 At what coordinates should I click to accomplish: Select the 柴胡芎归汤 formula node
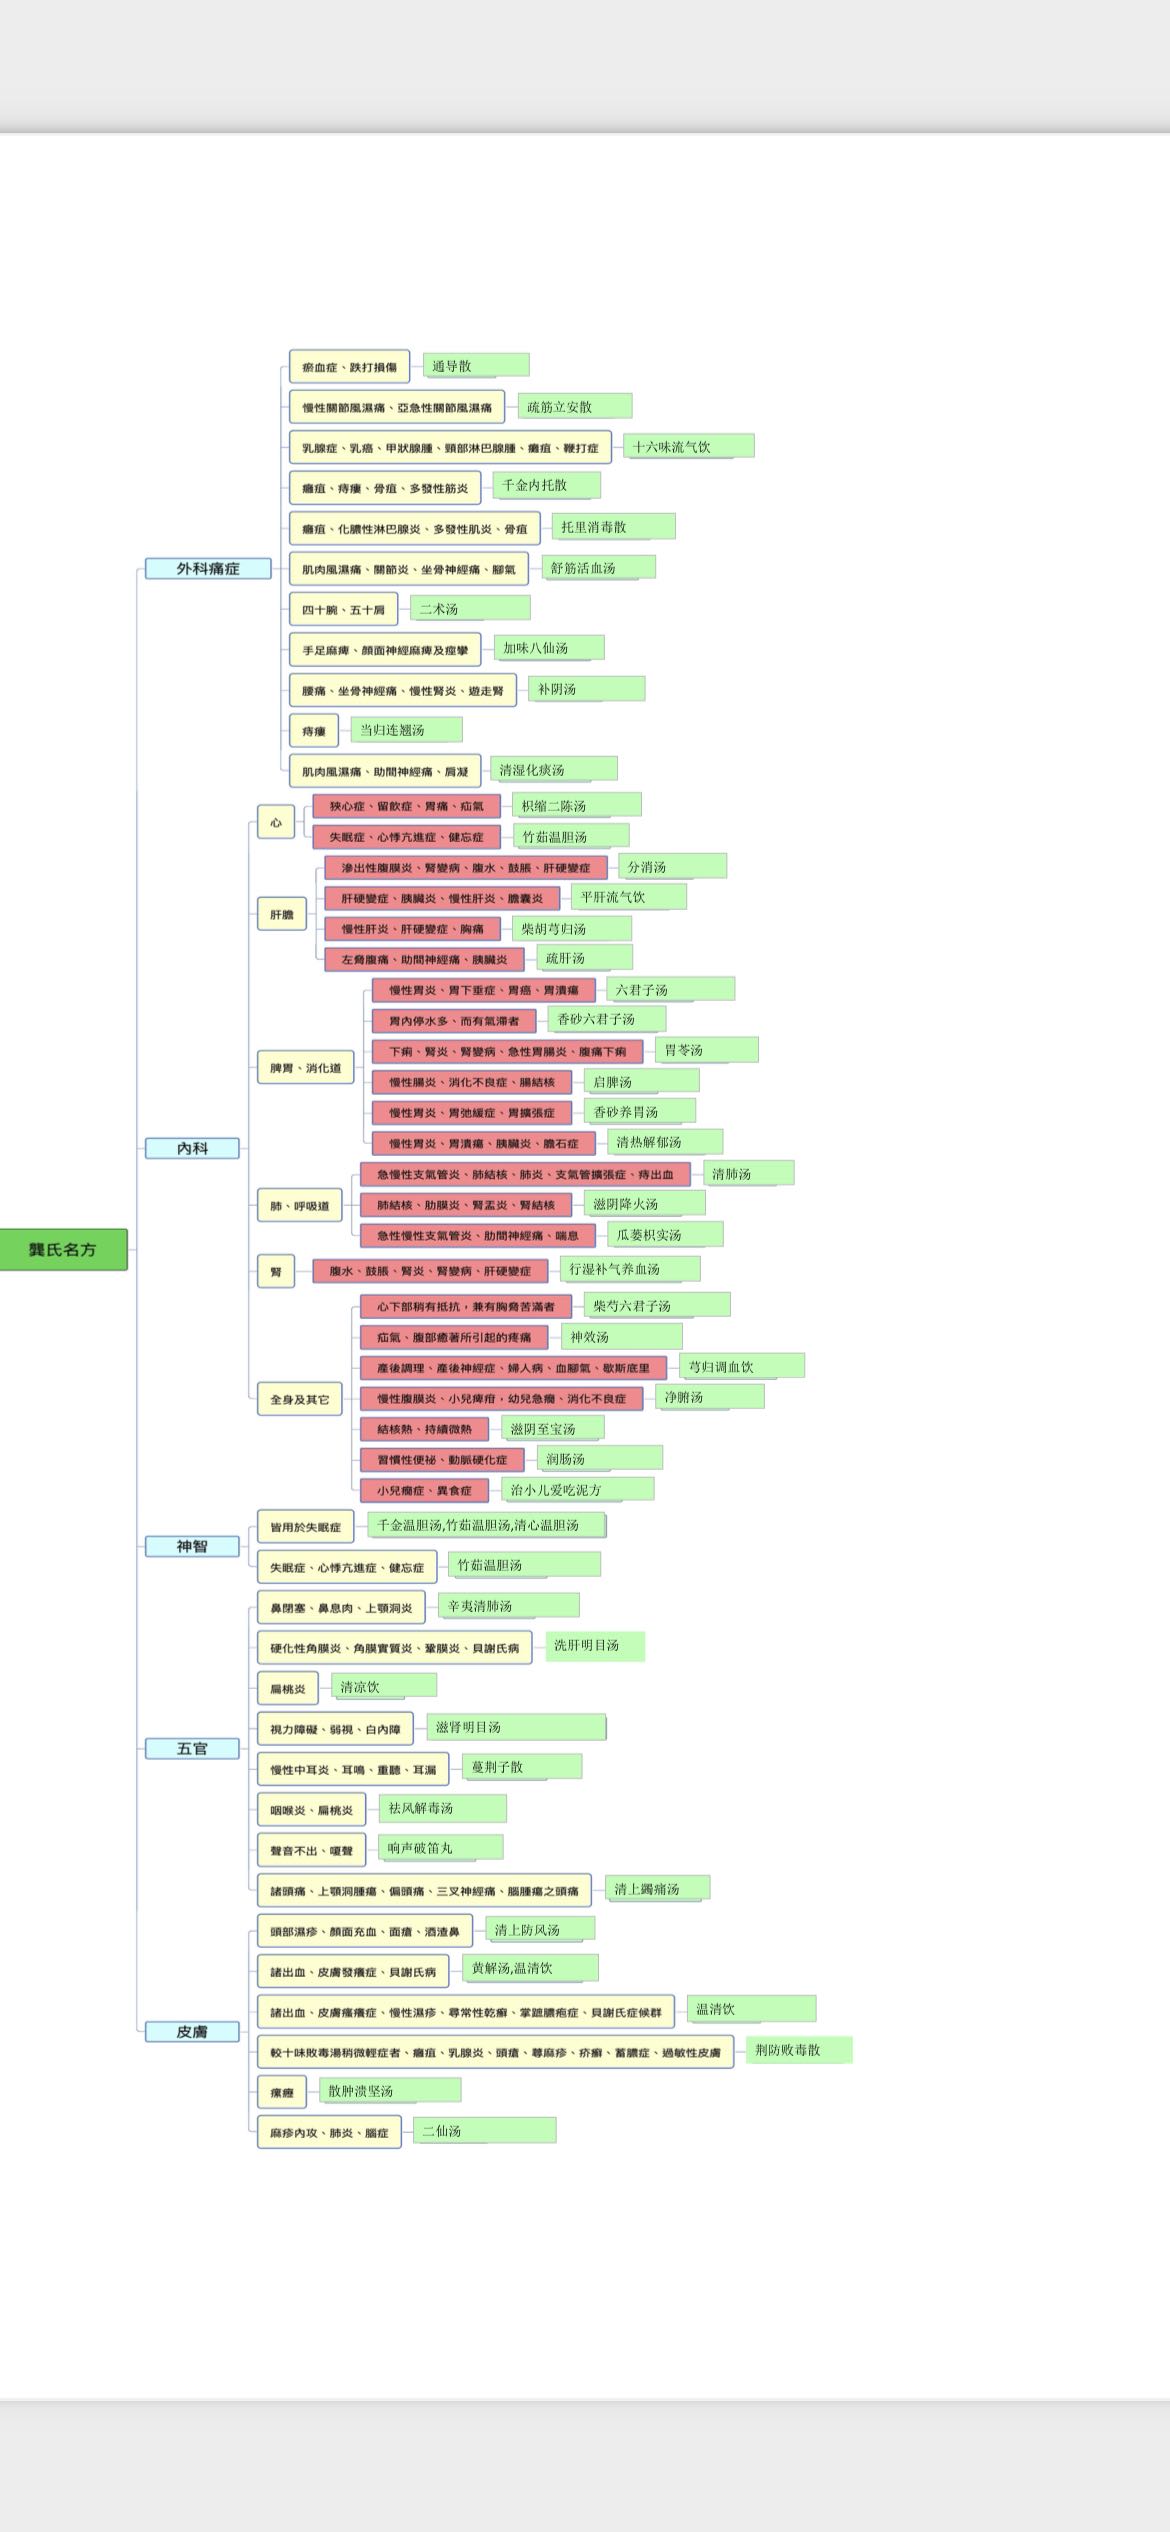click(x=572, y=928)
